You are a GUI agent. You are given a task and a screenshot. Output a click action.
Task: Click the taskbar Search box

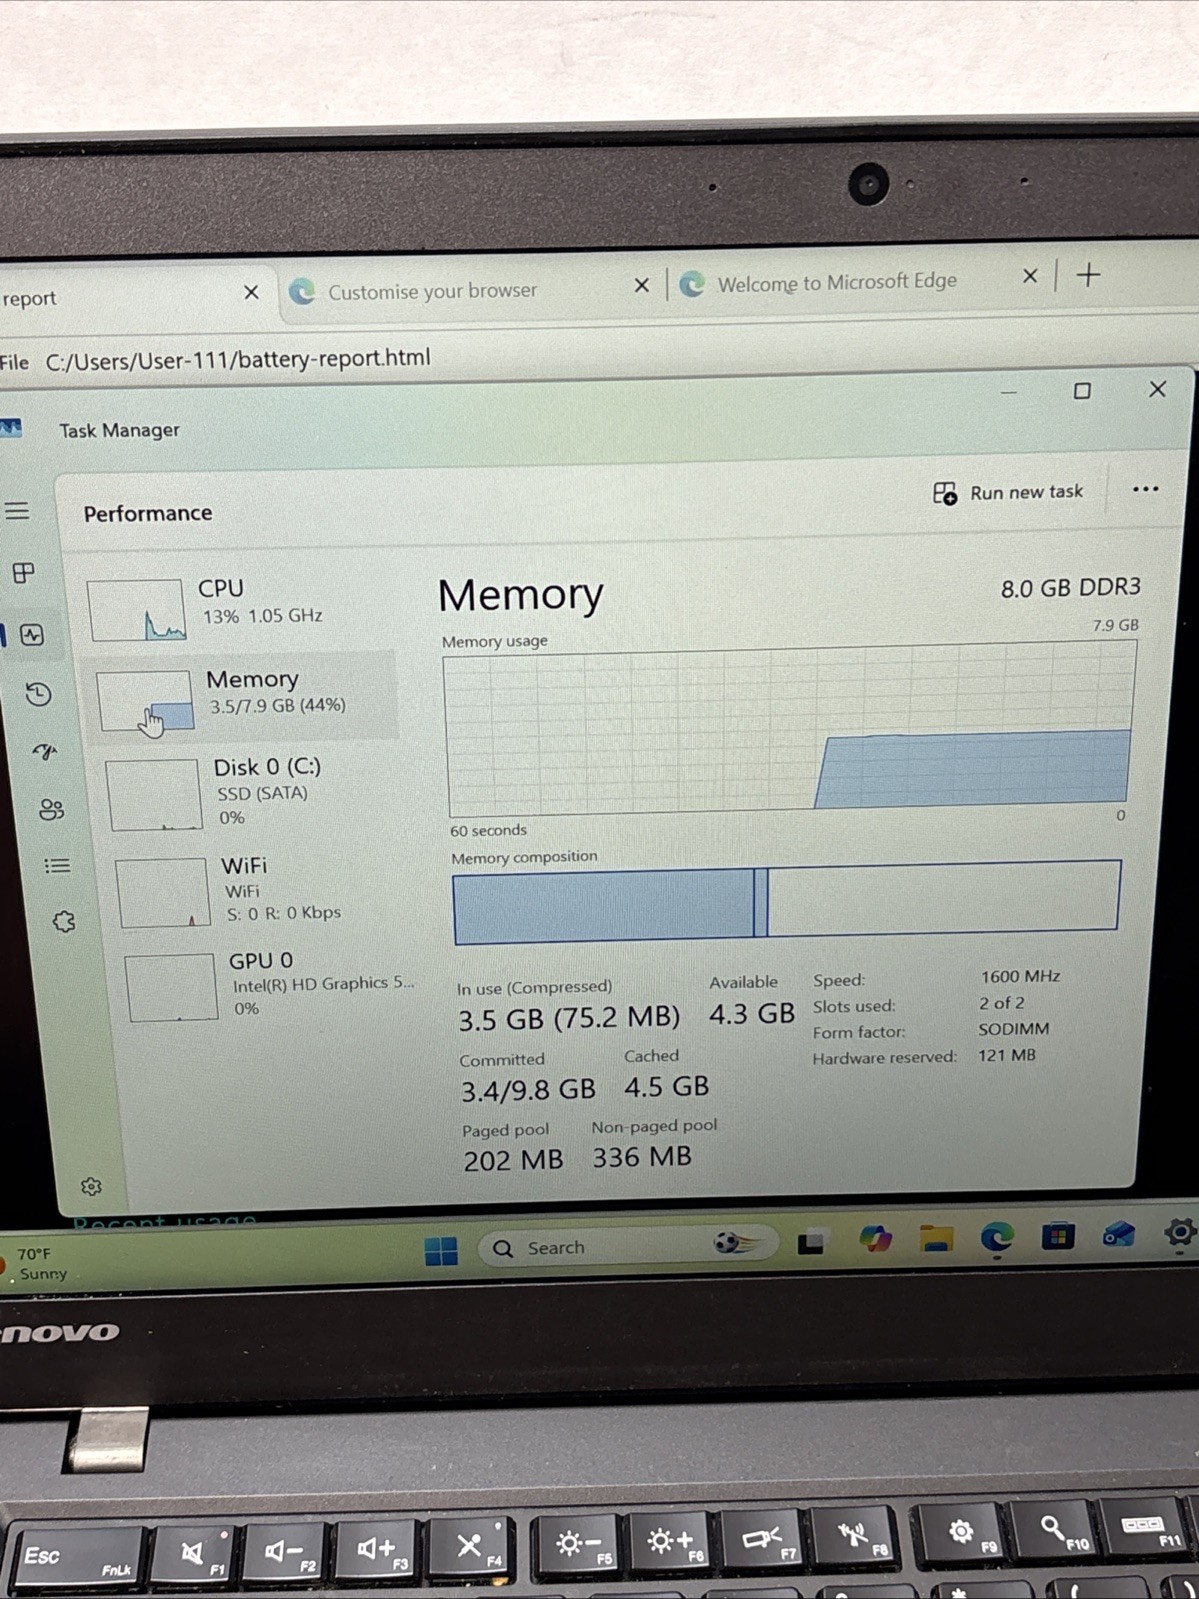click(628, 1246)
